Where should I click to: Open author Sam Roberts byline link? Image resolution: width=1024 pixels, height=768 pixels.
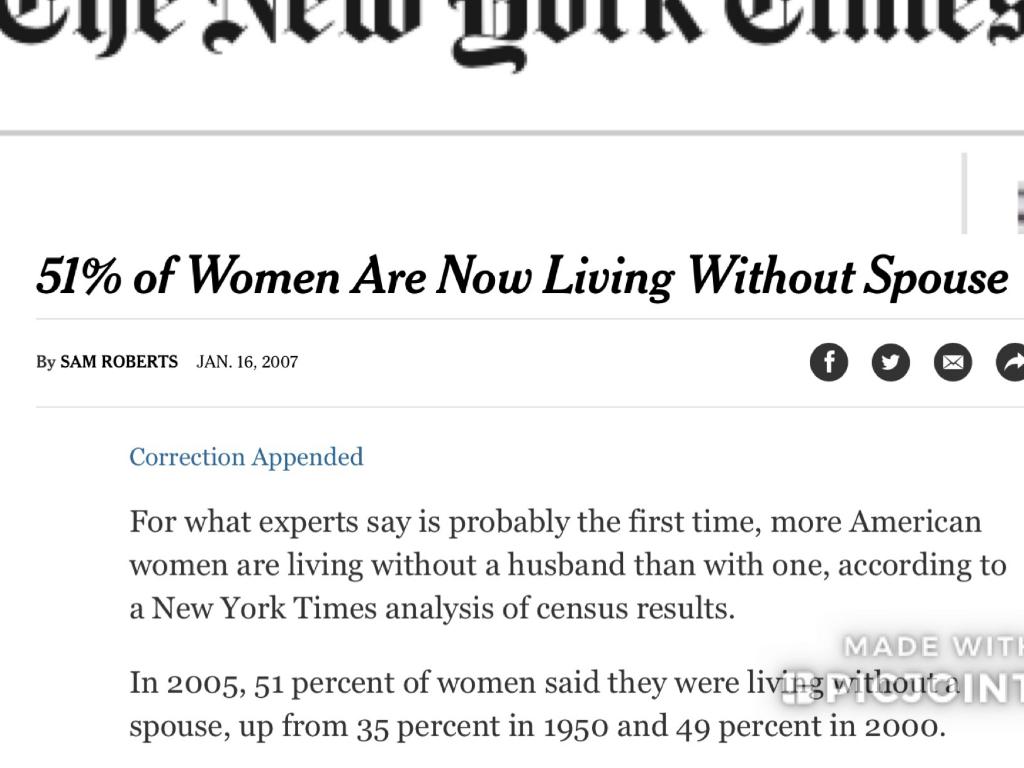coord(119,362)
